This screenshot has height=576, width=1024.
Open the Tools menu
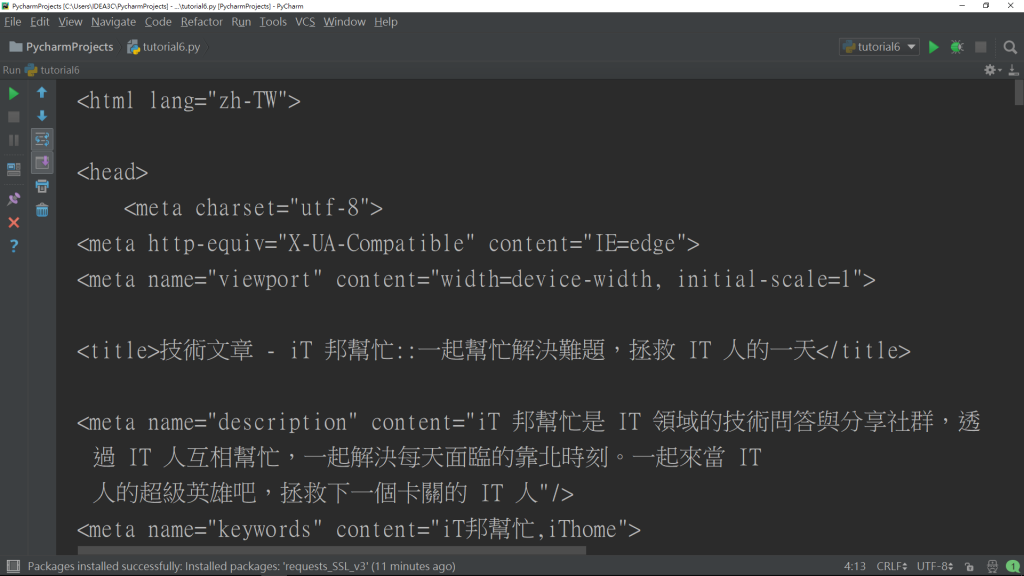click(x=273, y=22)
